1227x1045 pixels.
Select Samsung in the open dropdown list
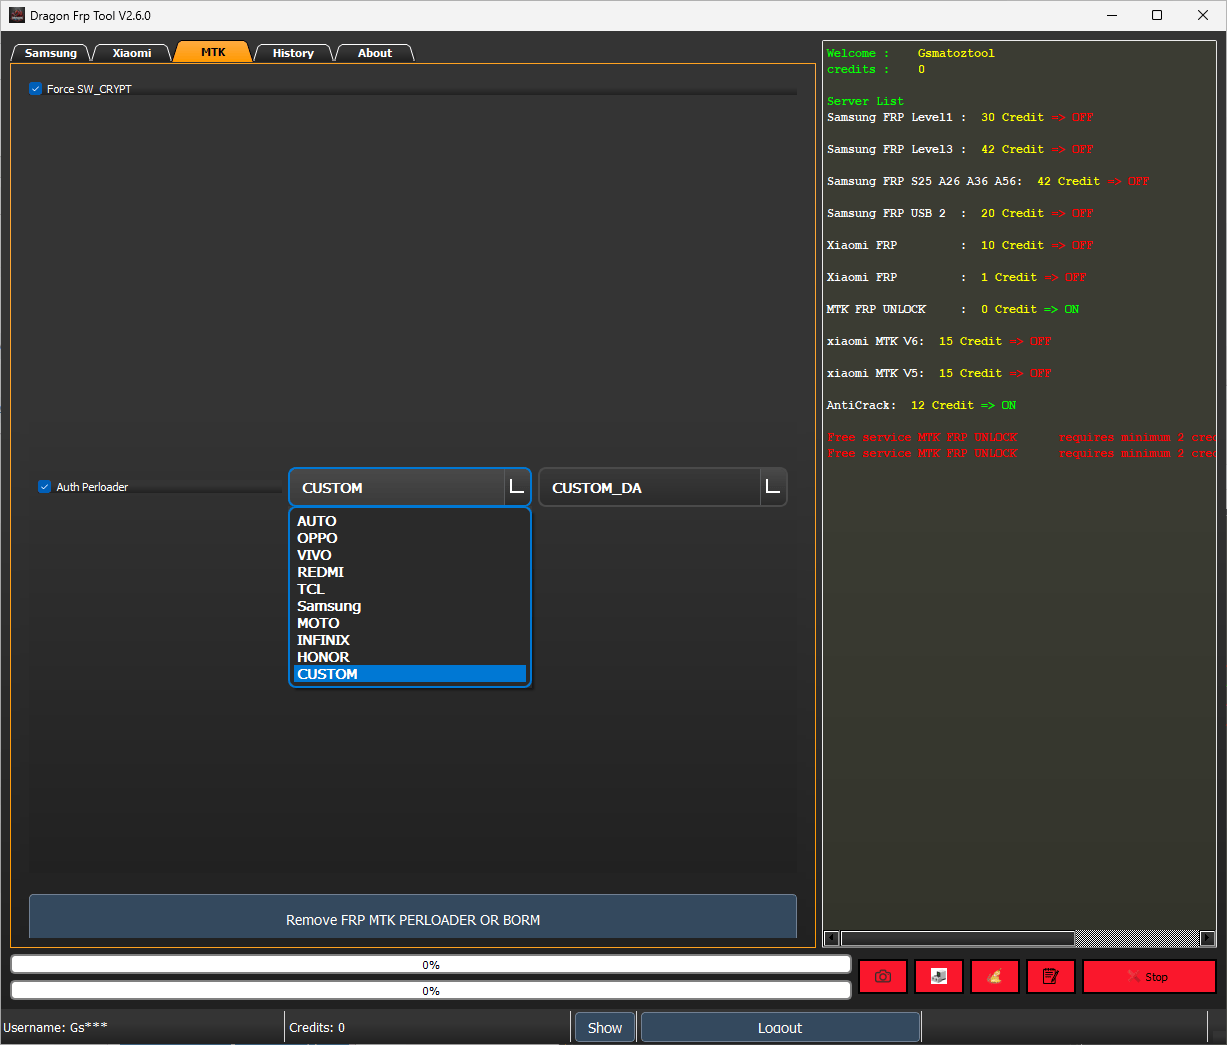point(328,605)
